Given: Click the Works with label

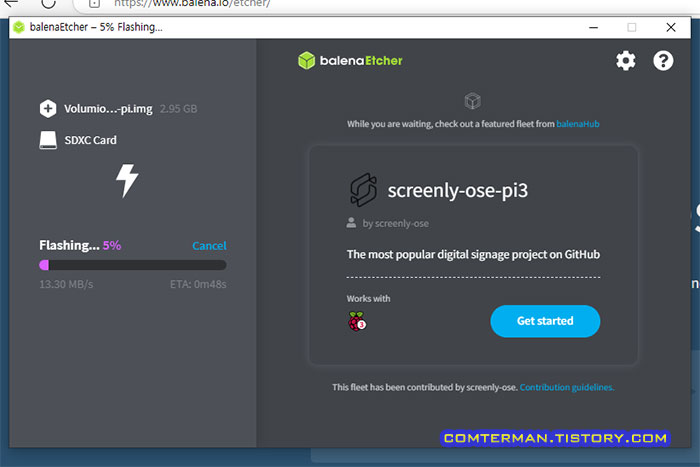Looking at the screenshot, I should pos(368,299).
